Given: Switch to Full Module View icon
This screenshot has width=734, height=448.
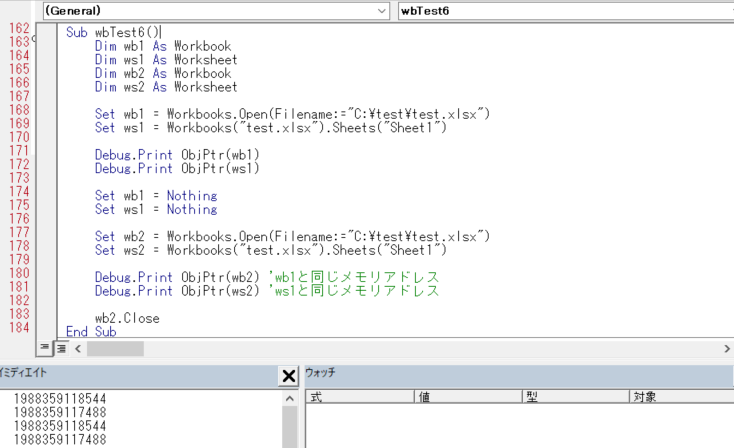Looking at the screenshot, I should (x=61, y=348).
